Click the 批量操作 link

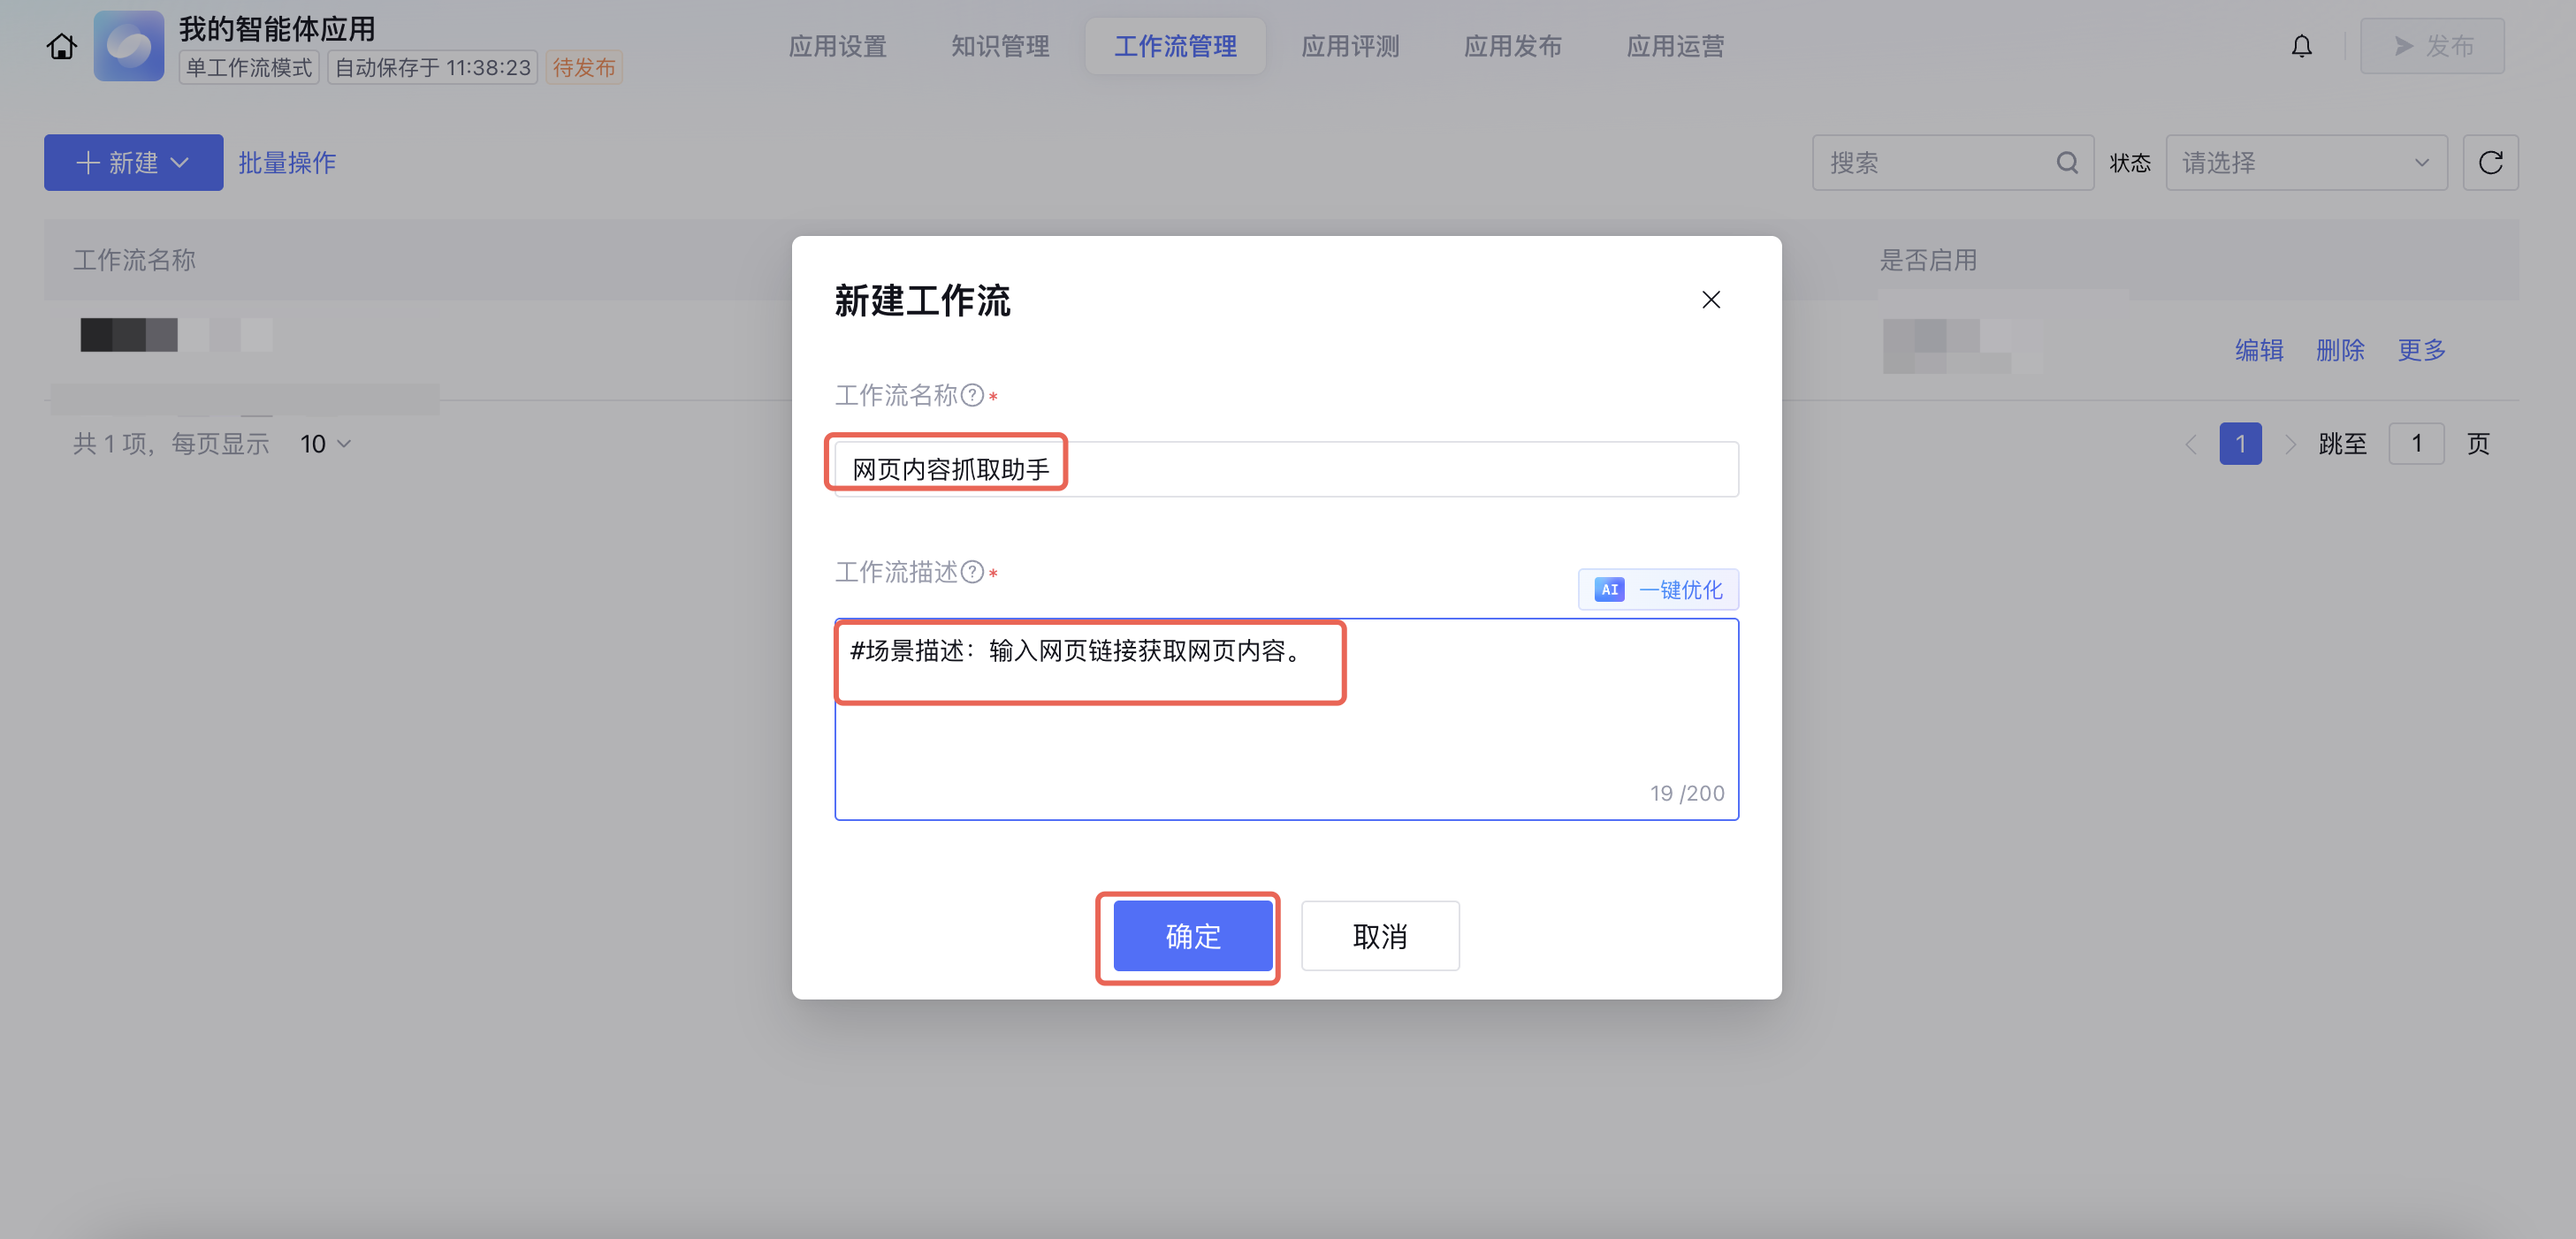click(x=286, y=162)
